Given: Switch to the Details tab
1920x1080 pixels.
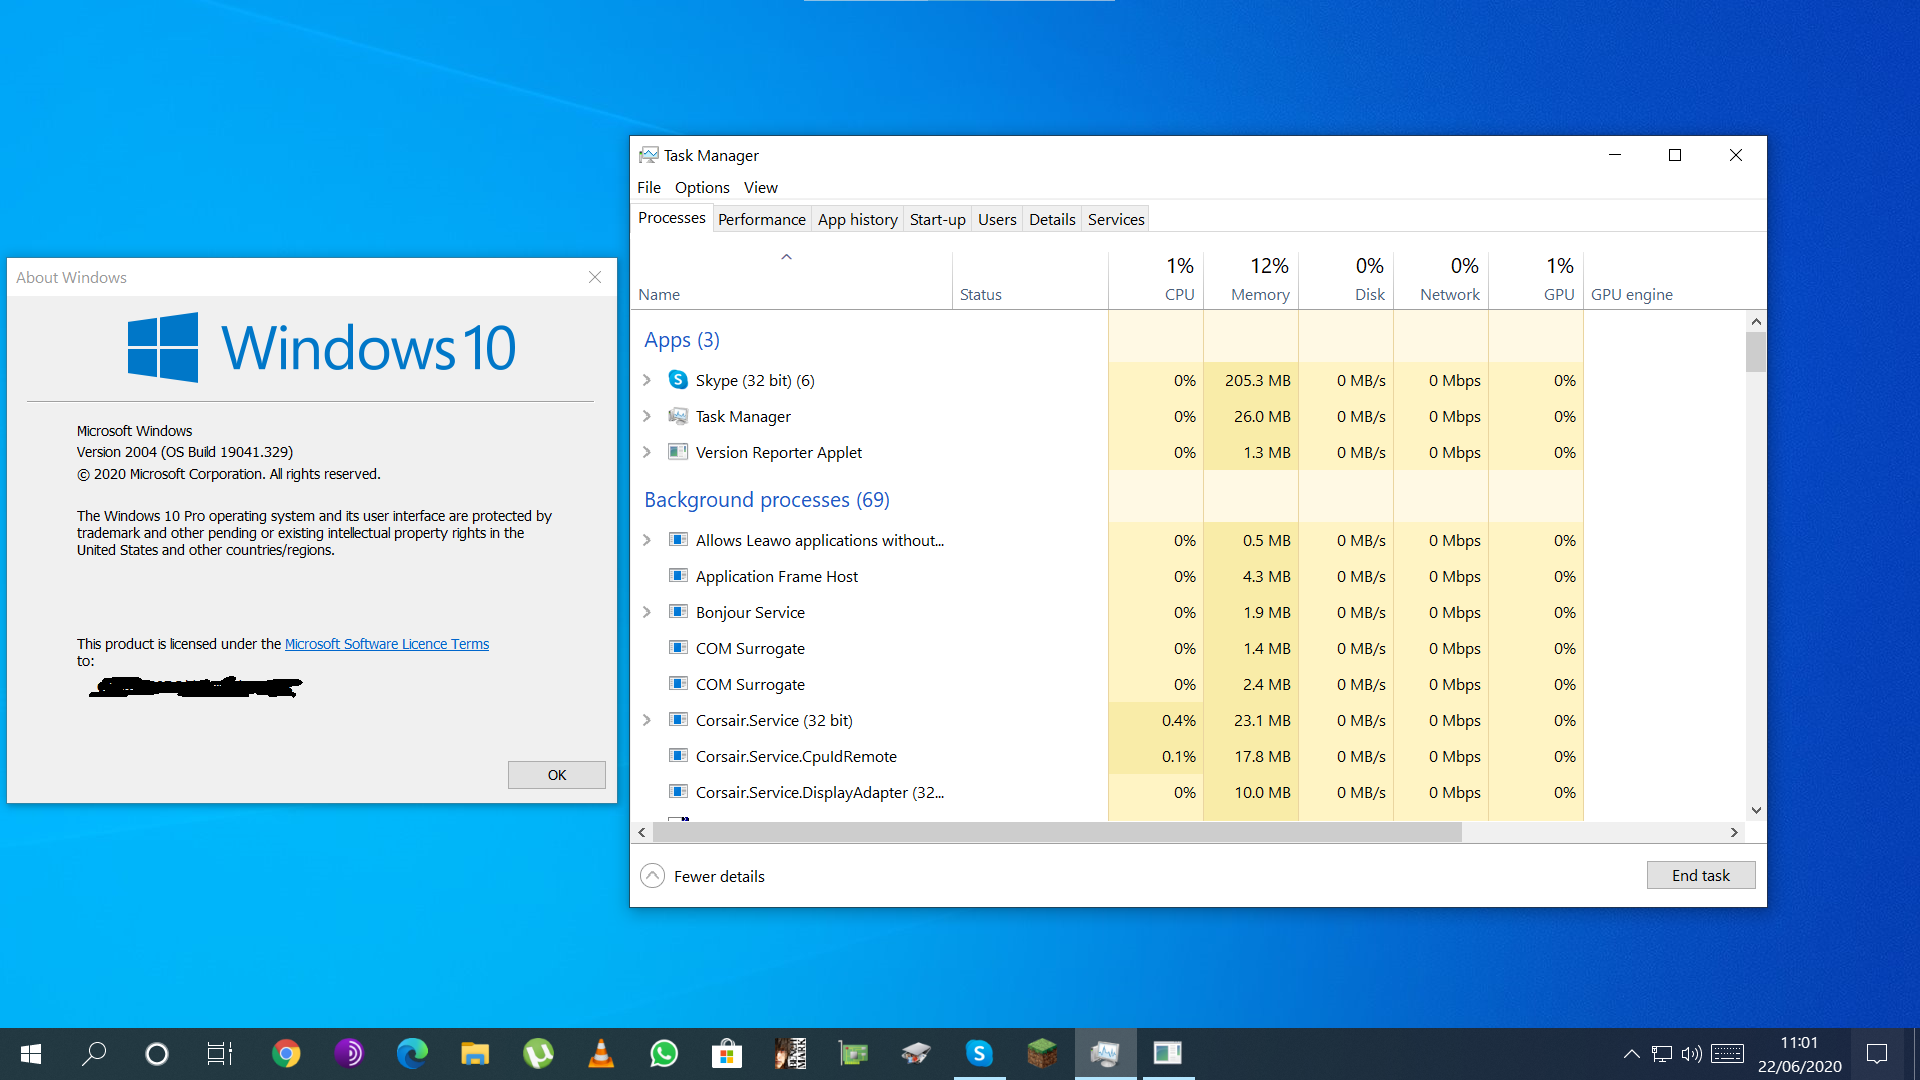Looking at the screenshot, I should (1052, 219).
